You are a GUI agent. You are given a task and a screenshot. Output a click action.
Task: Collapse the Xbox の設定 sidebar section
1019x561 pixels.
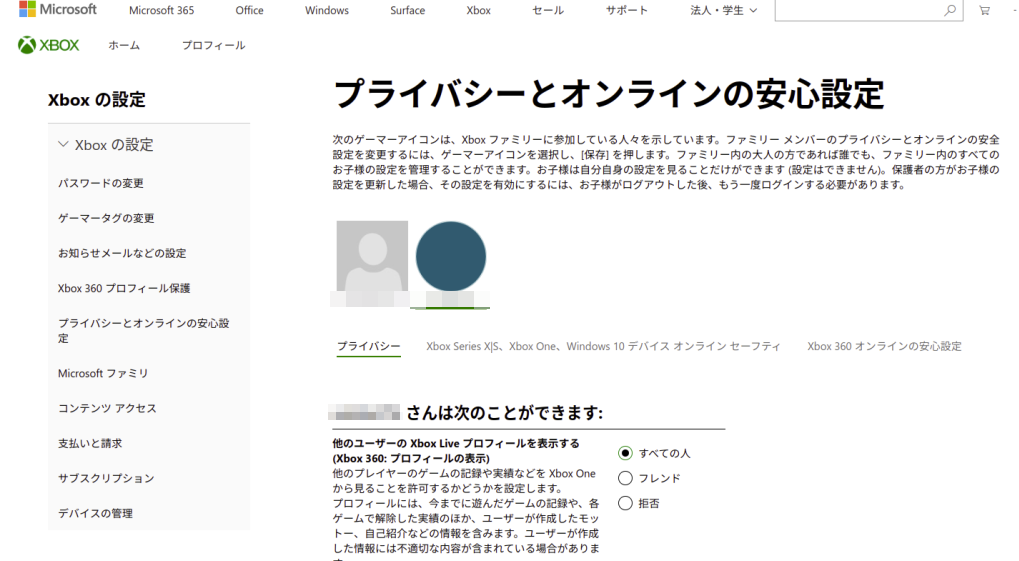tap(63, 144)
